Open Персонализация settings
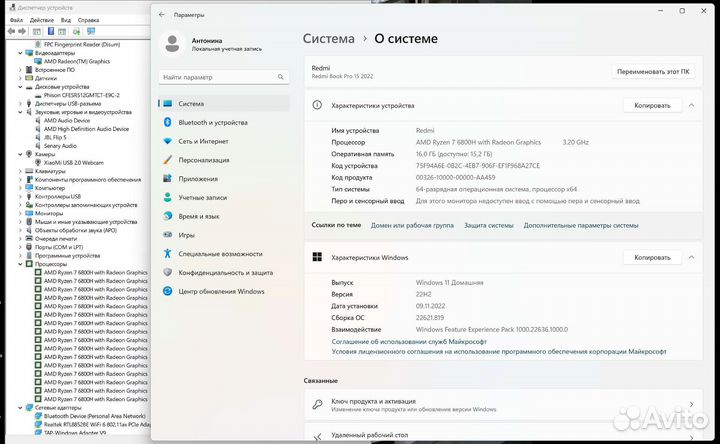 (x=224, y=160)
